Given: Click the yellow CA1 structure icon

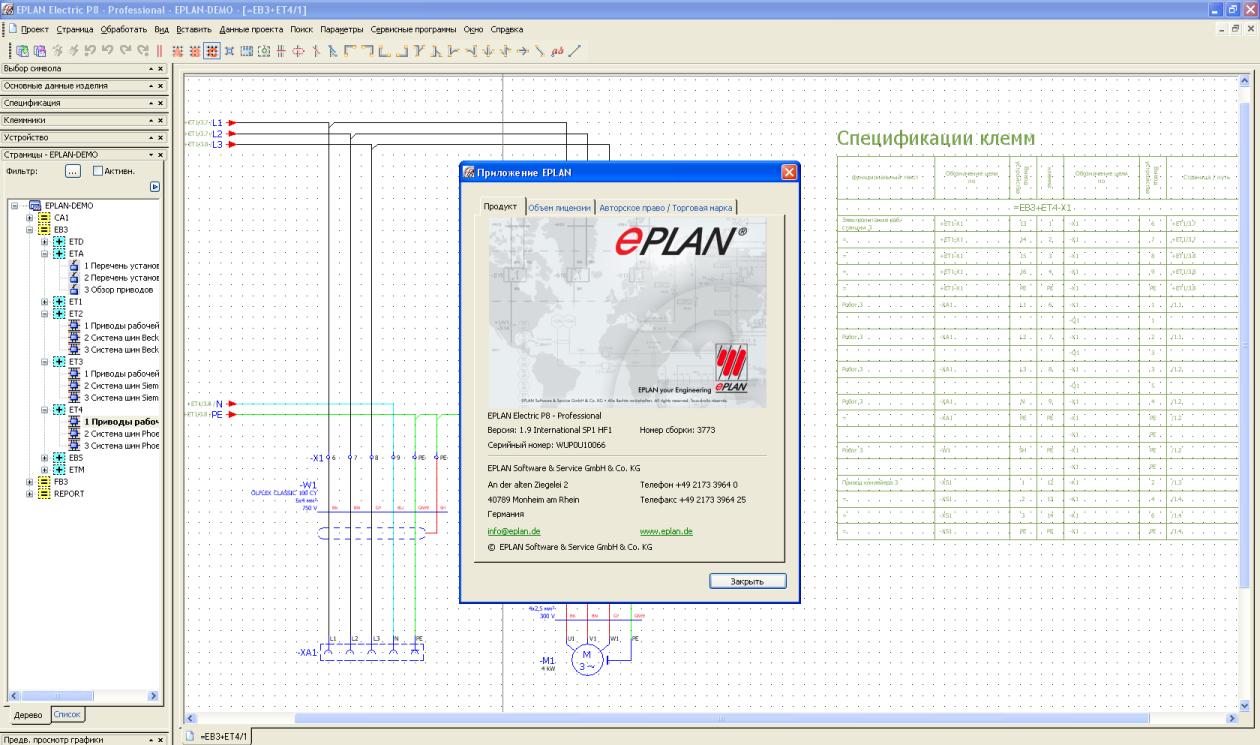Looking at the screenshot, I should (x=44, y=217).
